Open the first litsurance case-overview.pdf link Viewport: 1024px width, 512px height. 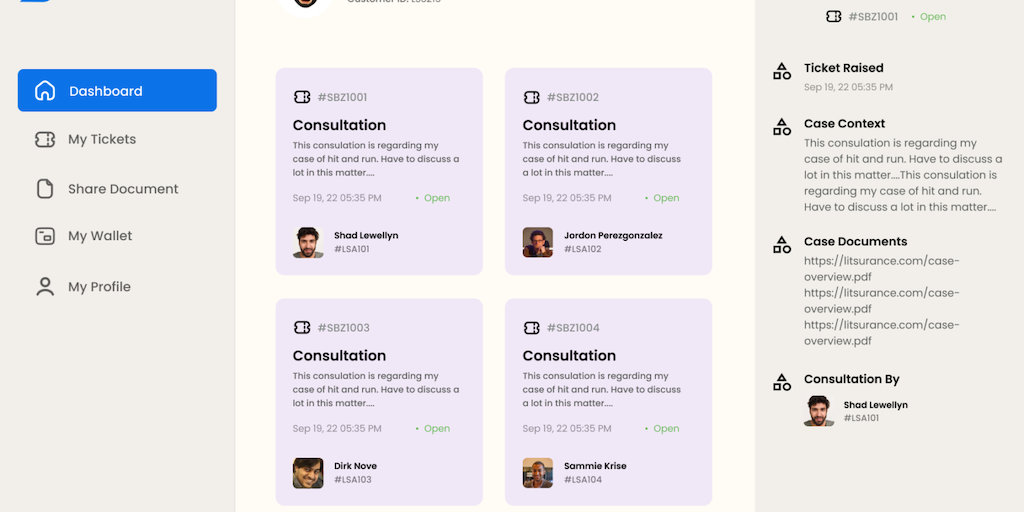click(880, 269)
